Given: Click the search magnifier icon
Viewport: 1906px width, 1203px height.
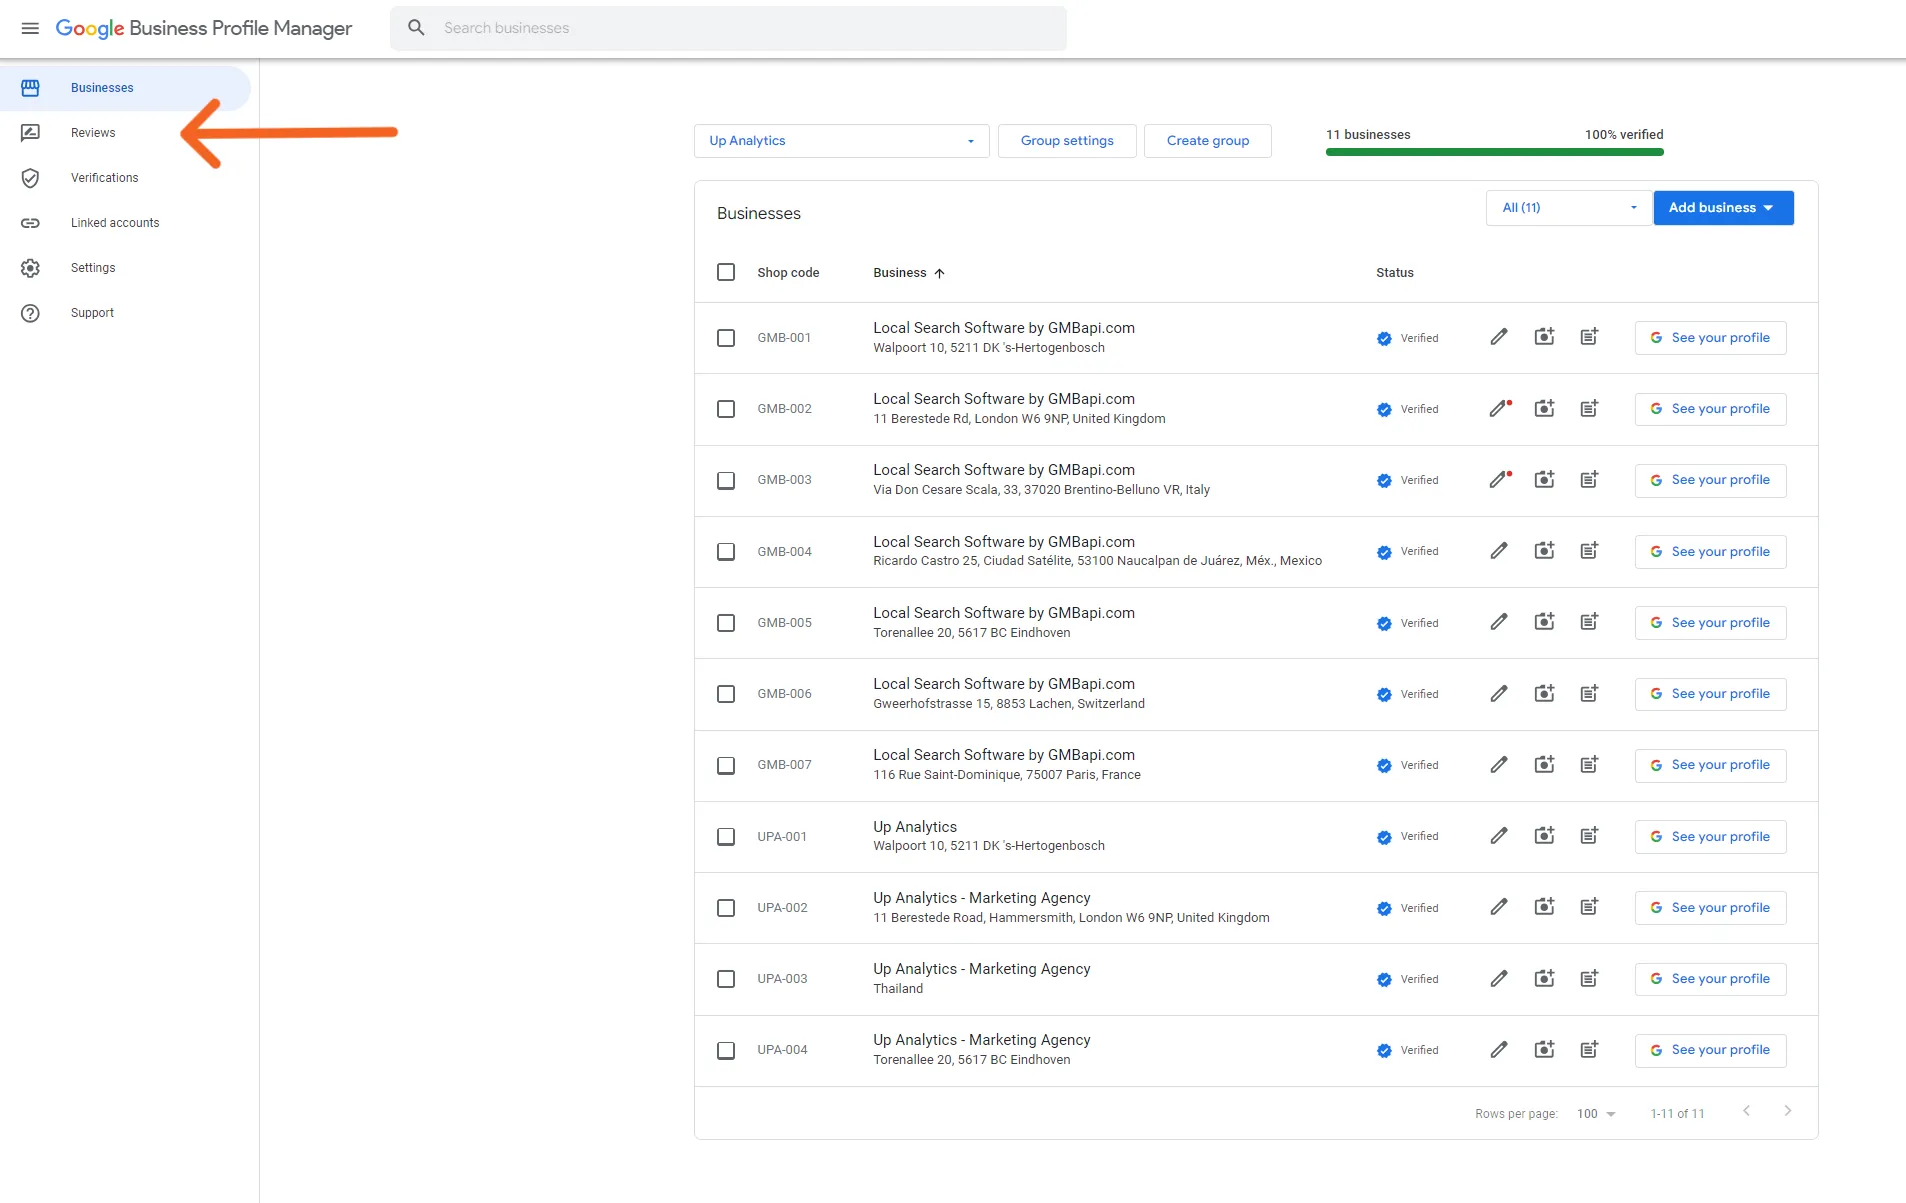Looking at the screenshot, I should pyautogui.click(x=416, y=28).
